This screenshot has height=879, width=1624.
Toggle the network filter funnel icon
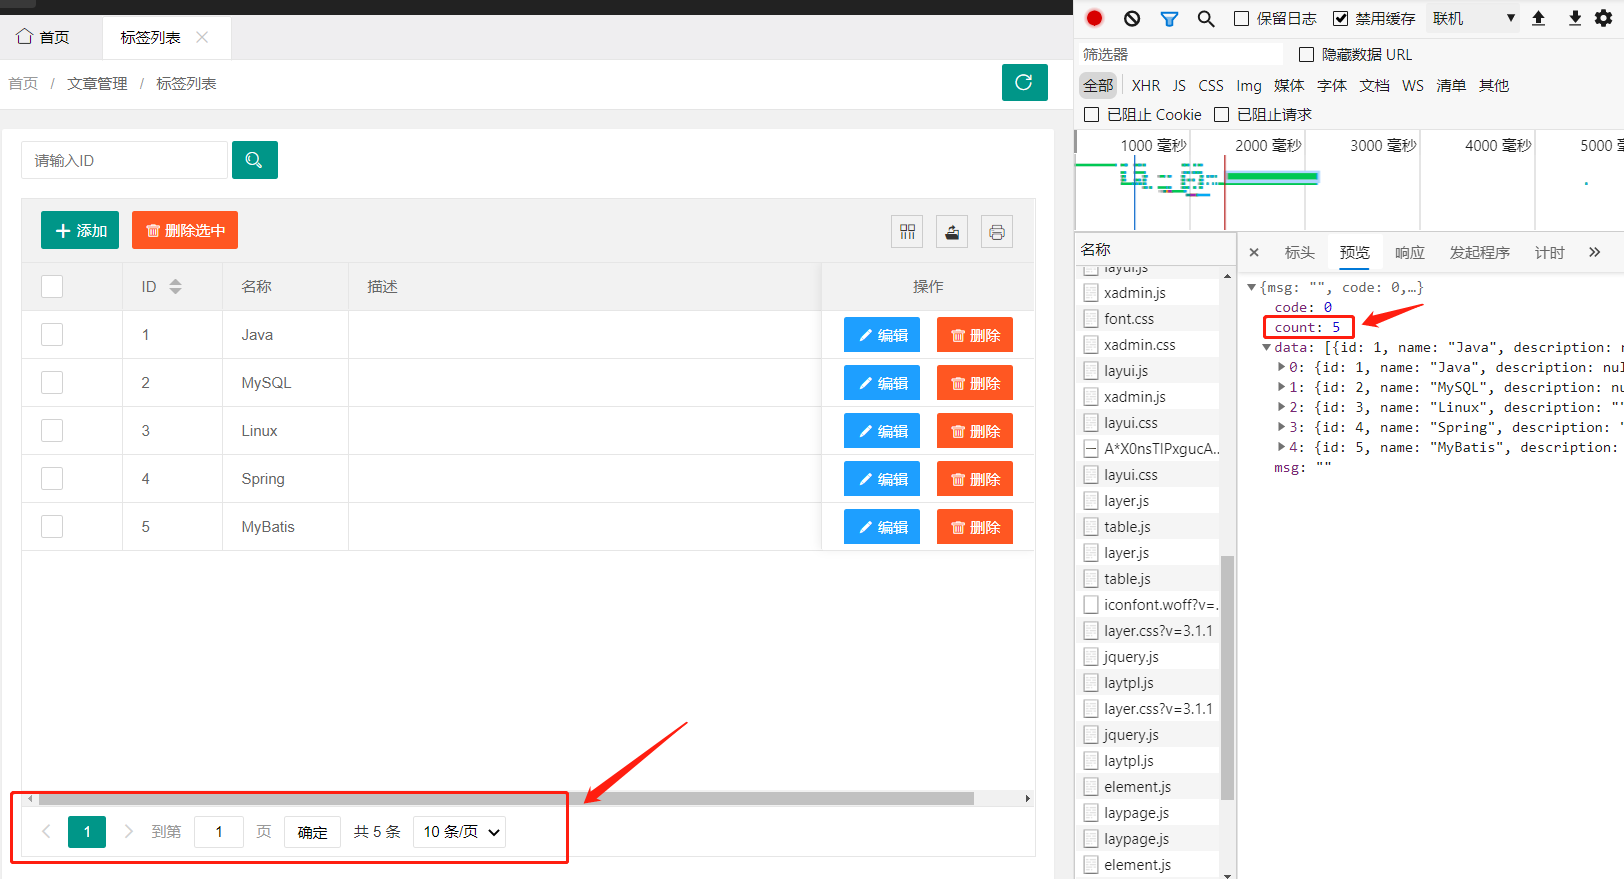pyautogui.click(x=1169, y=18)
